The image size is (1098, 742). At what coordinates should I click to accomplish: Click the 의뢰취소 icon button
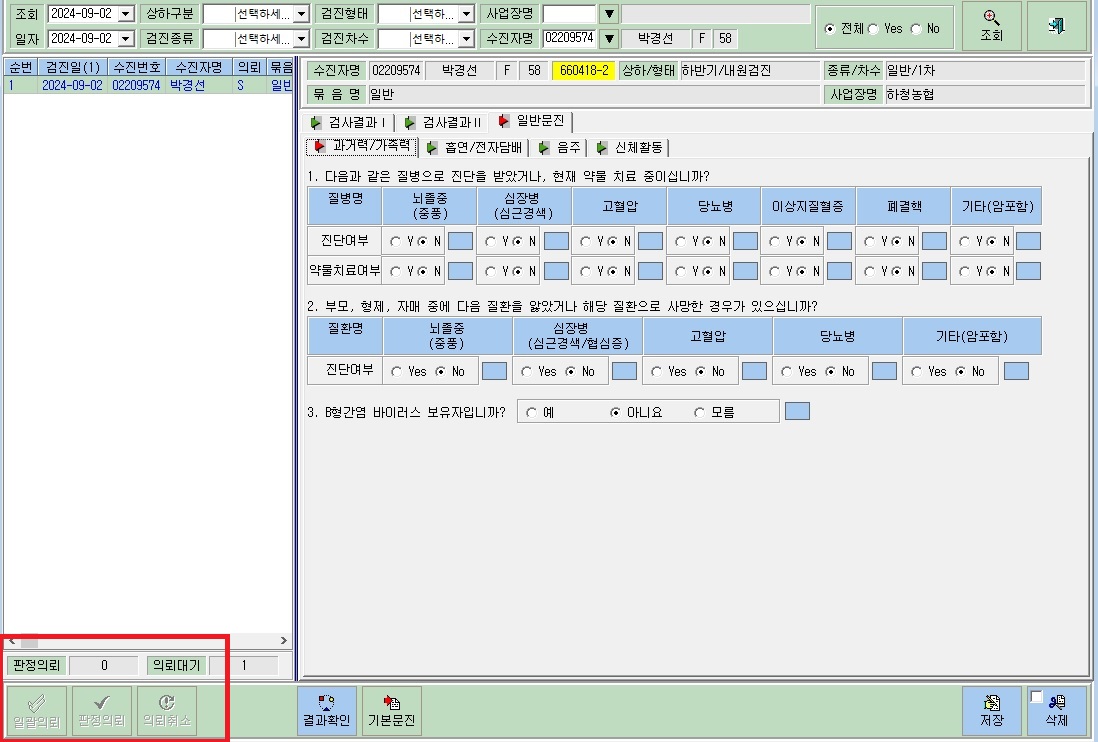(167, 710)
